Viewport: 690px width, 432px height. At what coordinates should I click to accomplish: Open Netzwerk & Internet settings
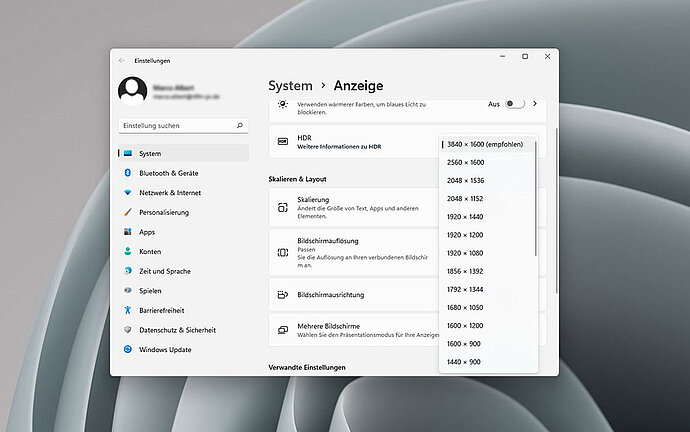[x=183, y=193]
